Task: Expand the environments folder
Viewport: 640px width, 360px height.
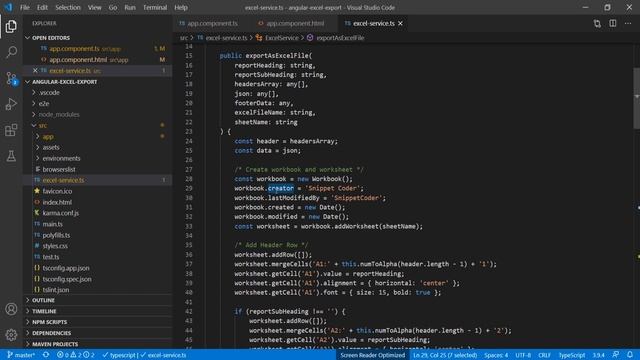Action: coord(61,158)
